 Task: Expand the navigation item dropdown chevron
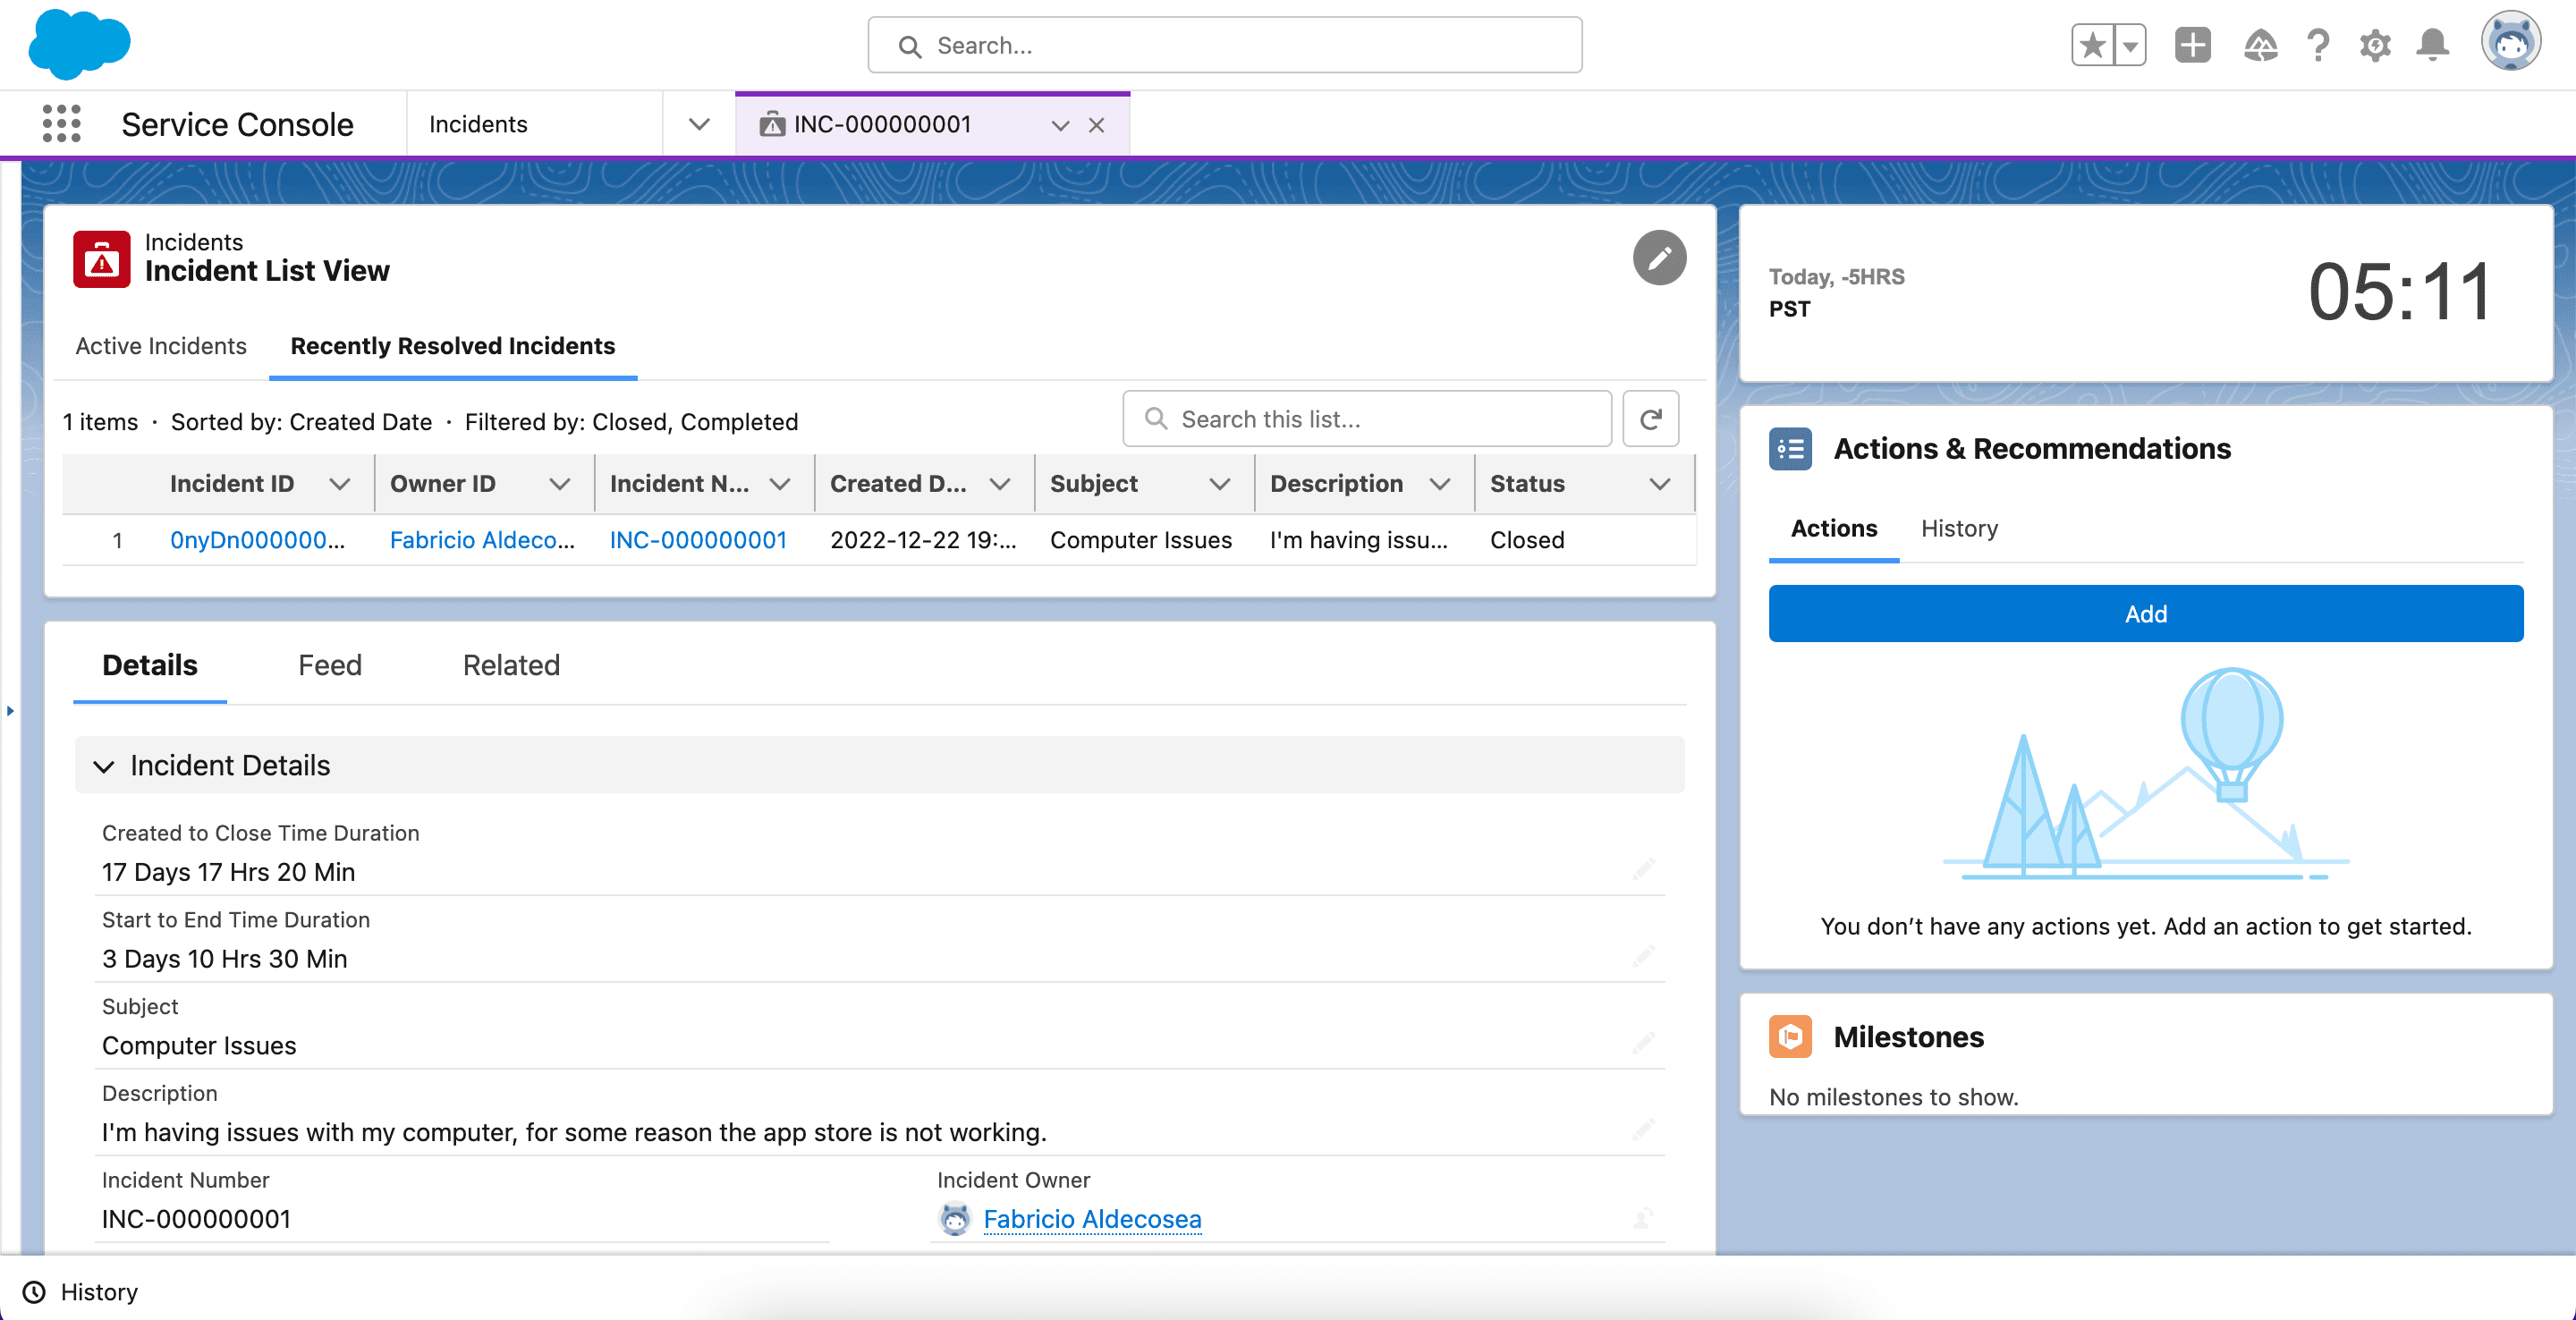coord(699,124)
